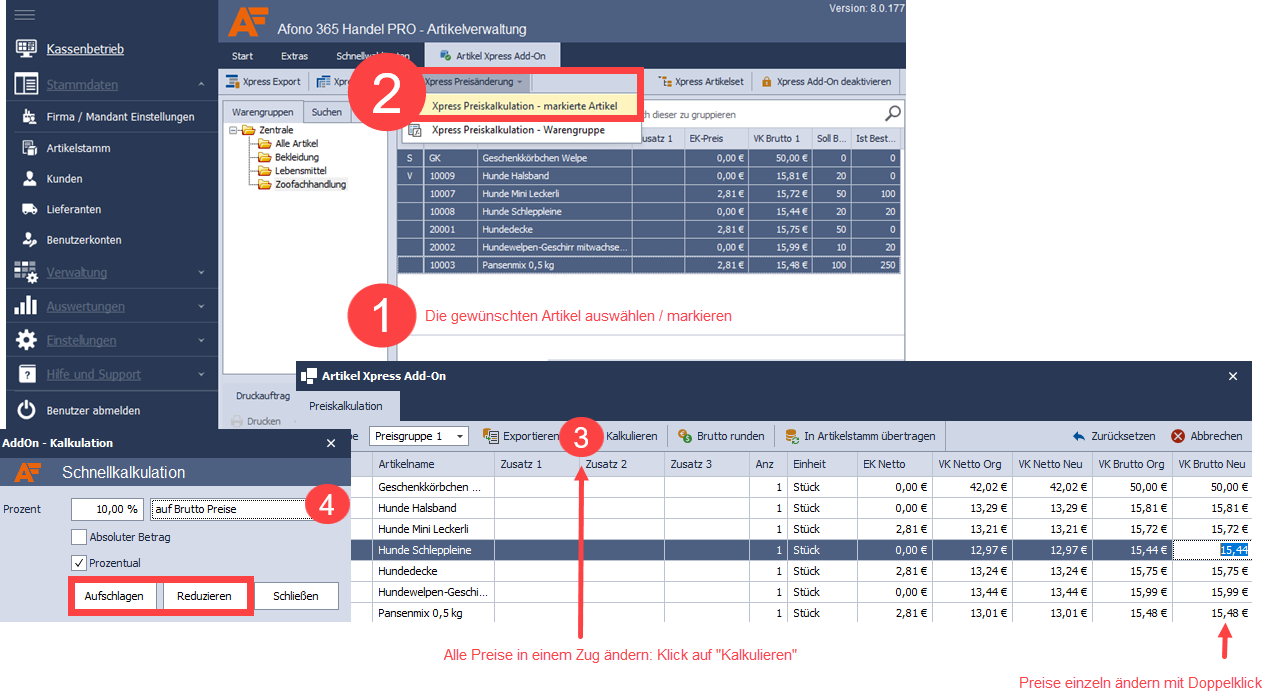Image resolution: width=1265 pixels, height=700 pixels.
Task: Click the Reduzieren button
Action: (205, 596)
